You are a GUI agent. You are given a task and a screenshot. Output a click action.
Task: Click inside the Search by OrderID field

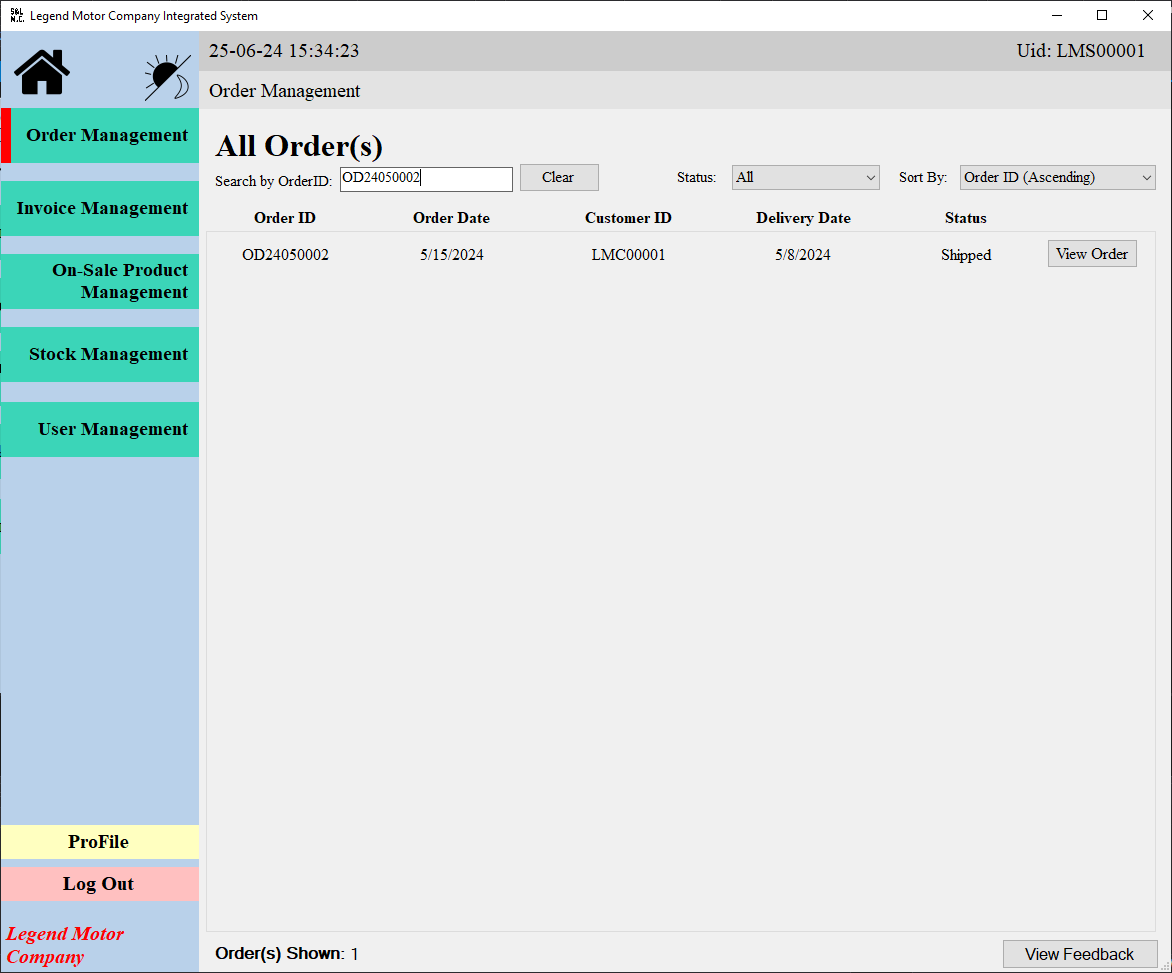click(x=426, y=179)
